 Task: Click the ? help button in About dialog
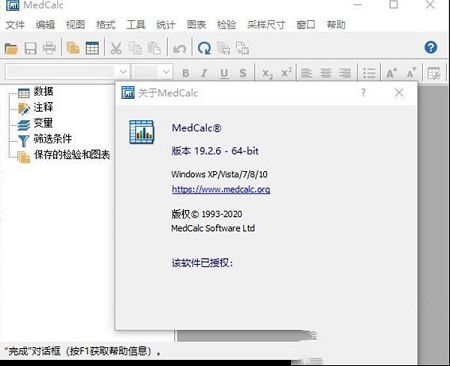pos(363,92)
